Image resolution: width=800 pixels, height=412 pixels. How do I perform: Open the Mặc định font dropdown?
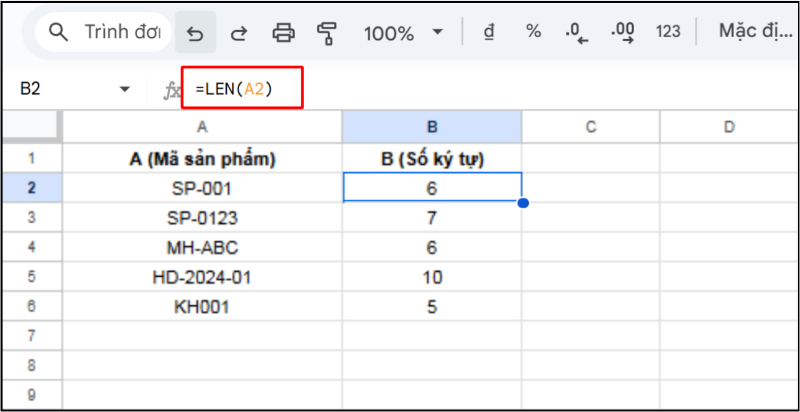point(755,32)
